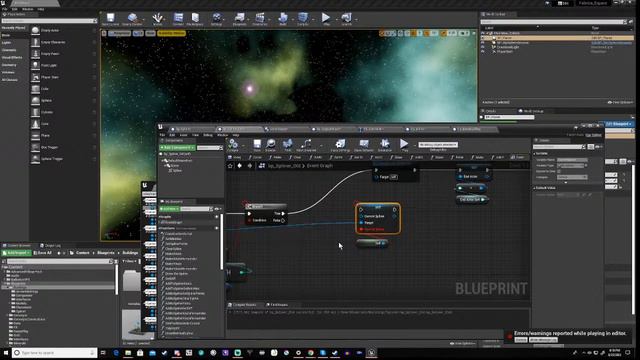Select Sphere in Place Actors list
This screenshot has width=640, height=360.
tap(63, 100)
